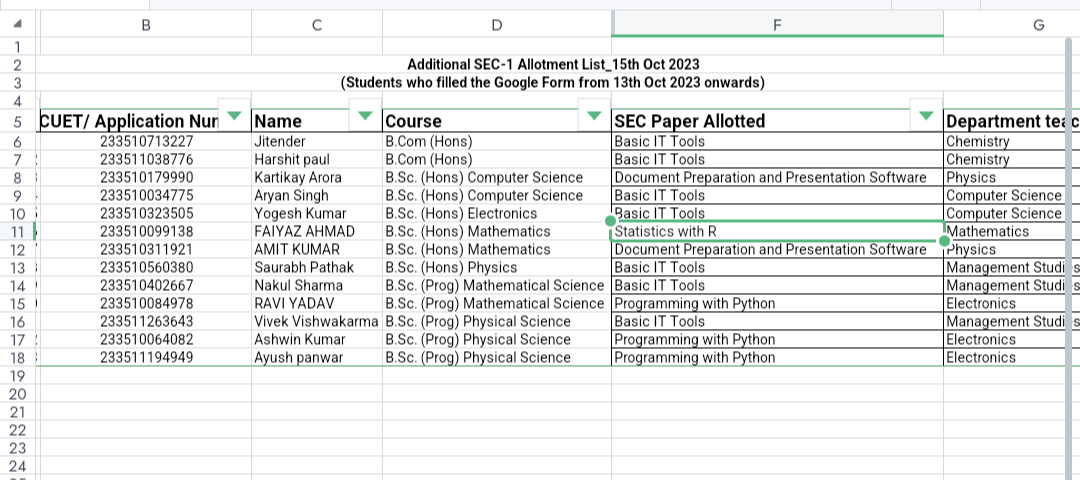Open the CUET/ Application Number filter dropdown

(x=234, y=115)
